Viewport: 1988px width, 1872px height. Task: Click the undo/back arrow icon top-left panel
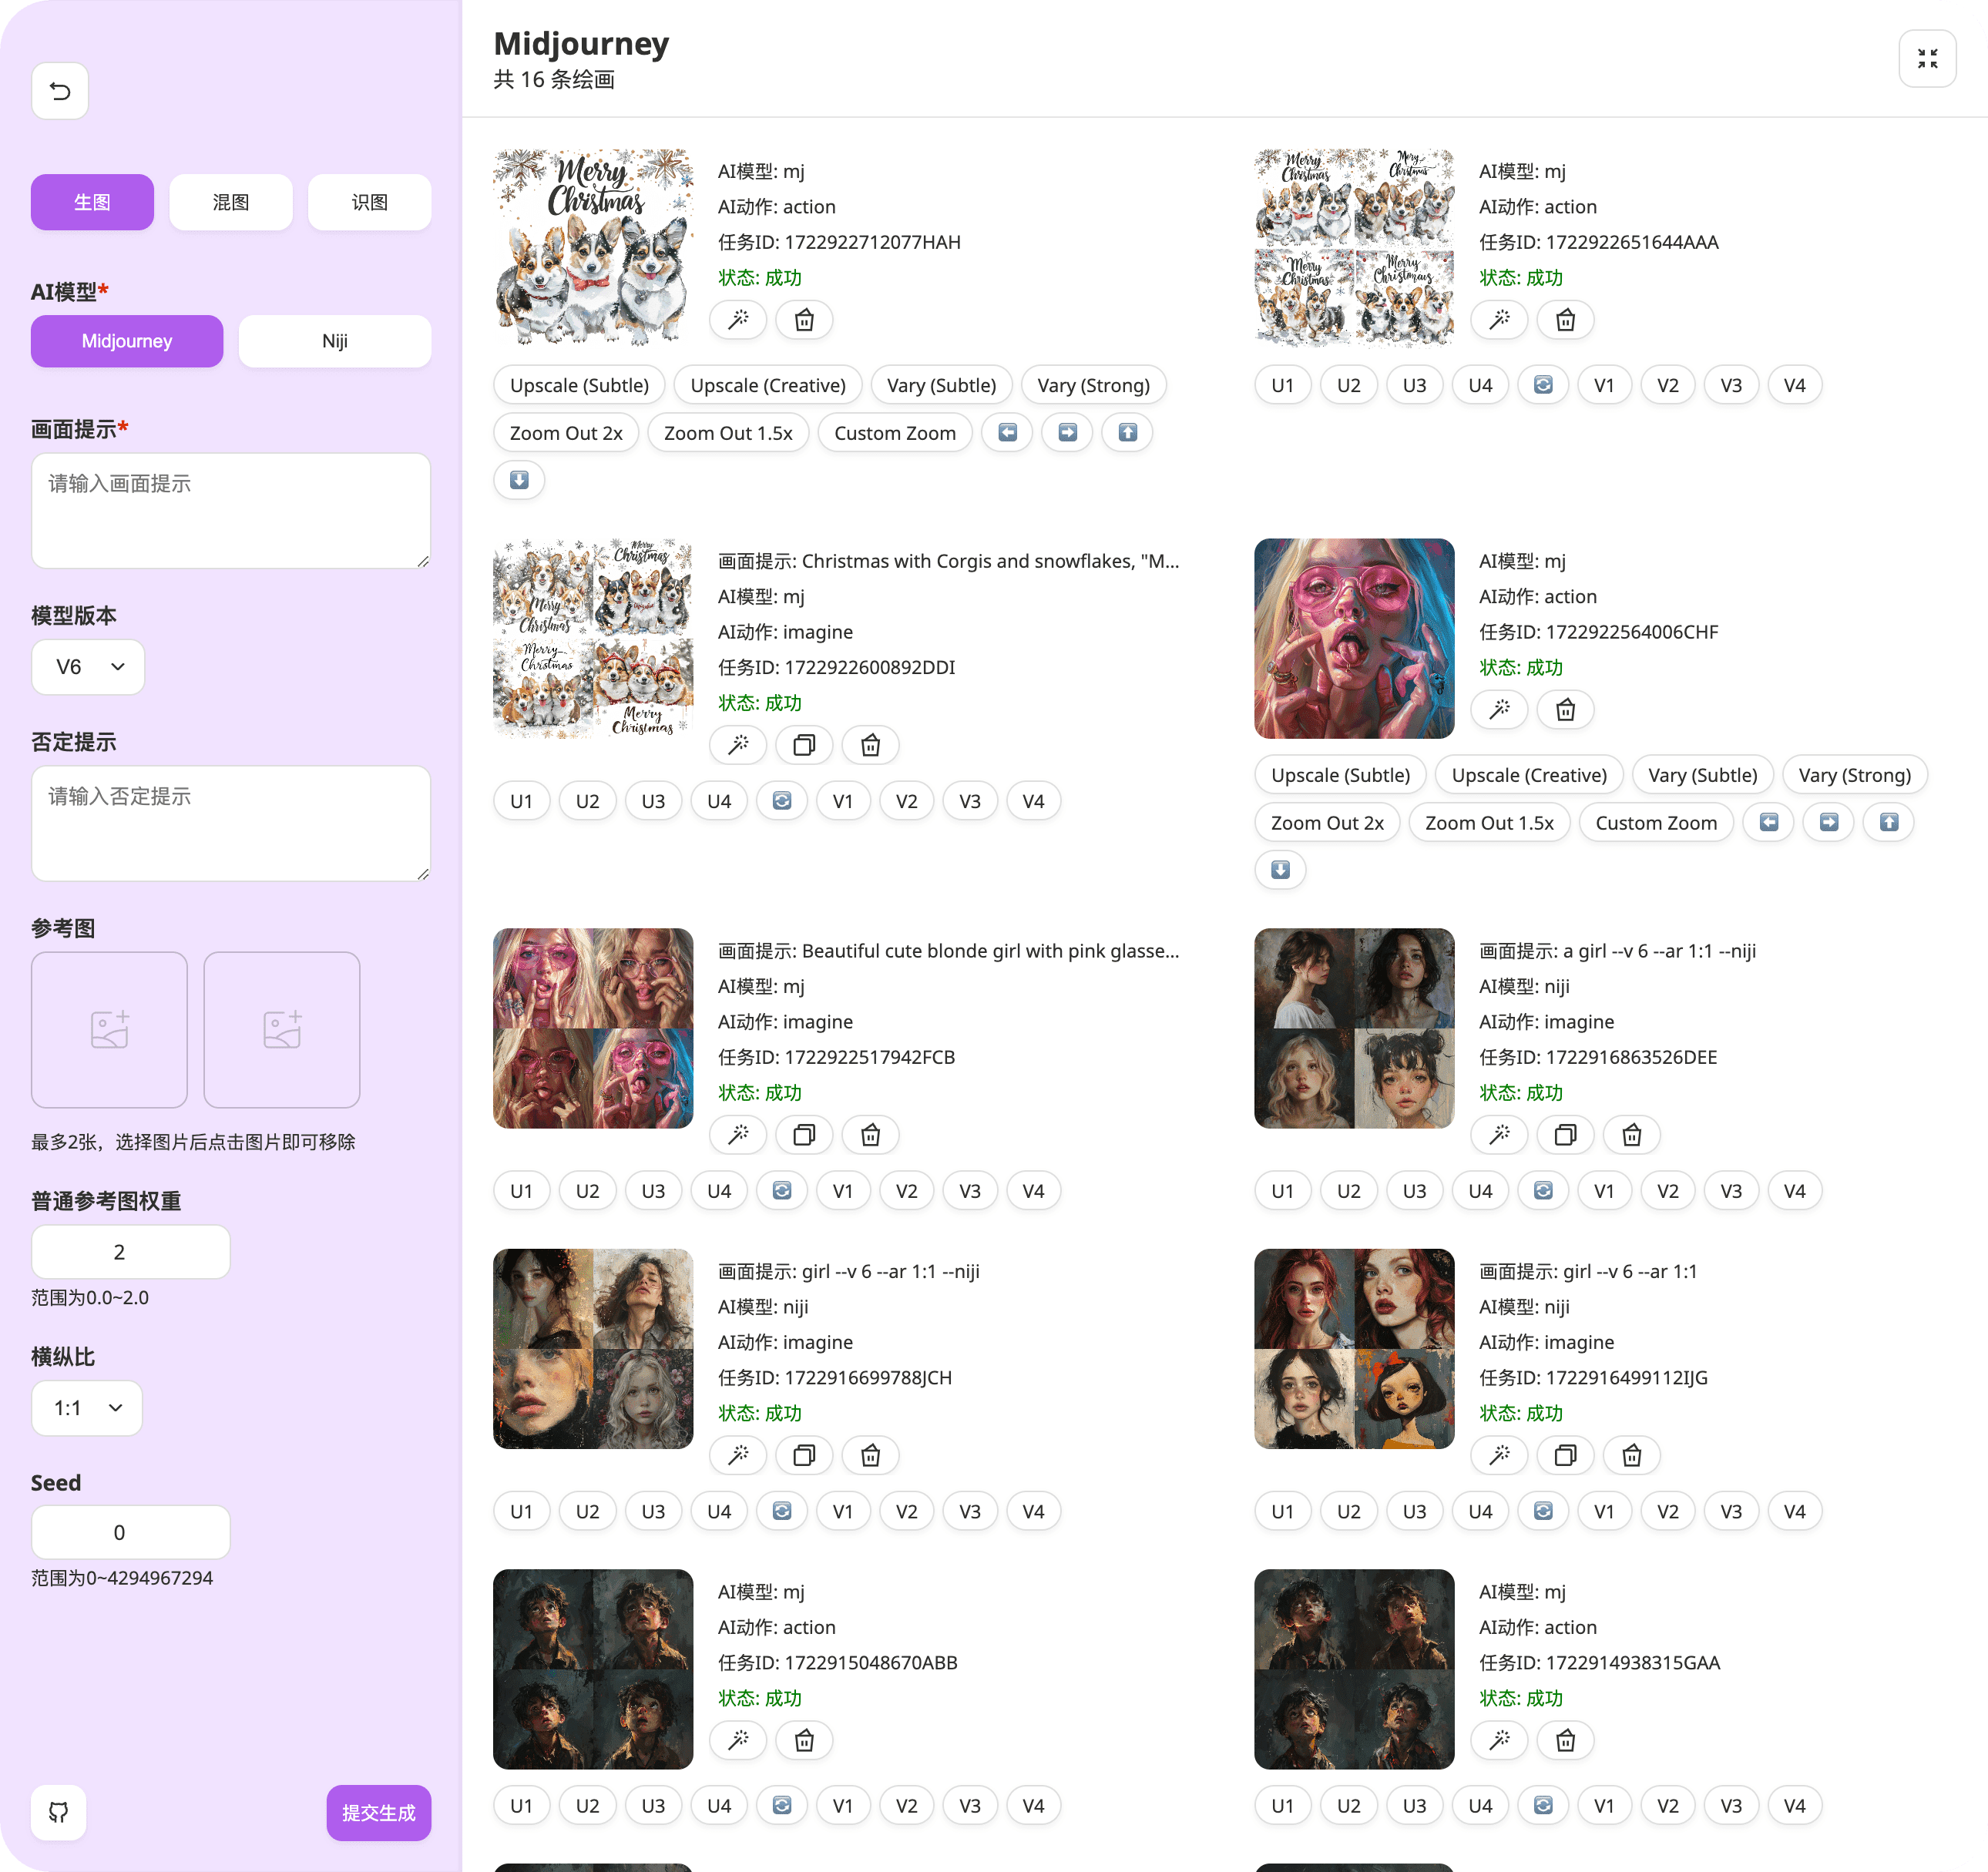click(x=60, y=89)
